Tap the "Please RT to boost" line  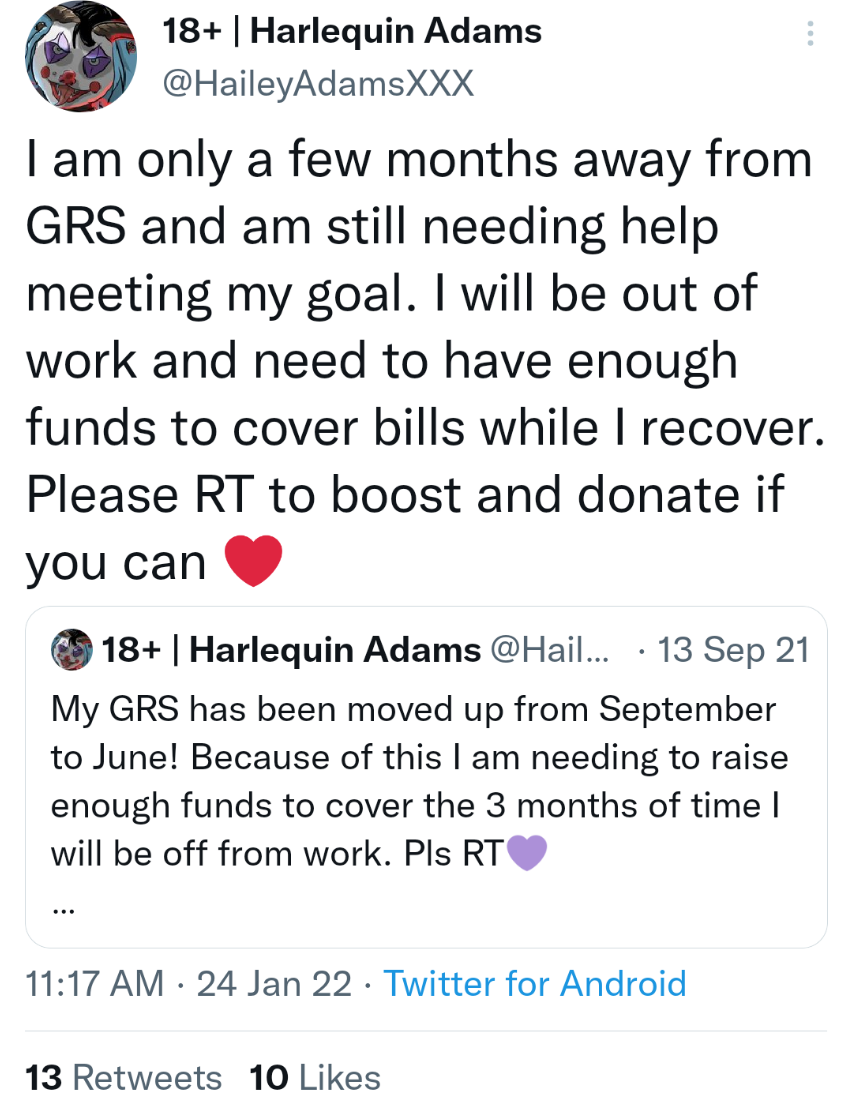[x=405, y=495]
